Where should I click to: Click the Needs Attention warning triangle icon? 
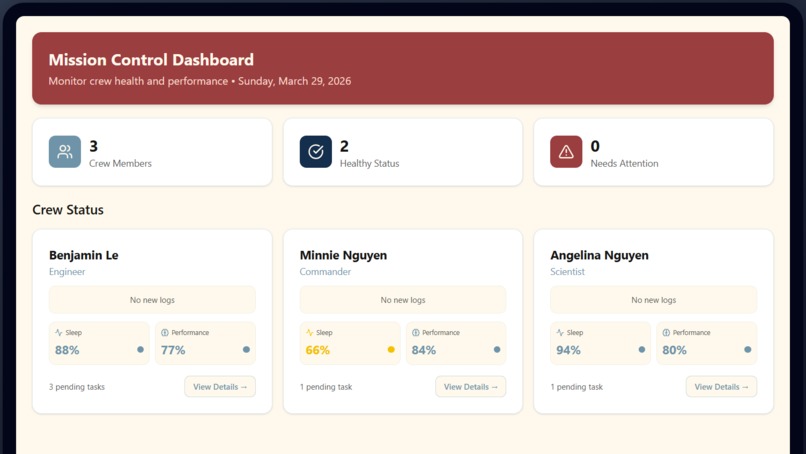point(566,152)
